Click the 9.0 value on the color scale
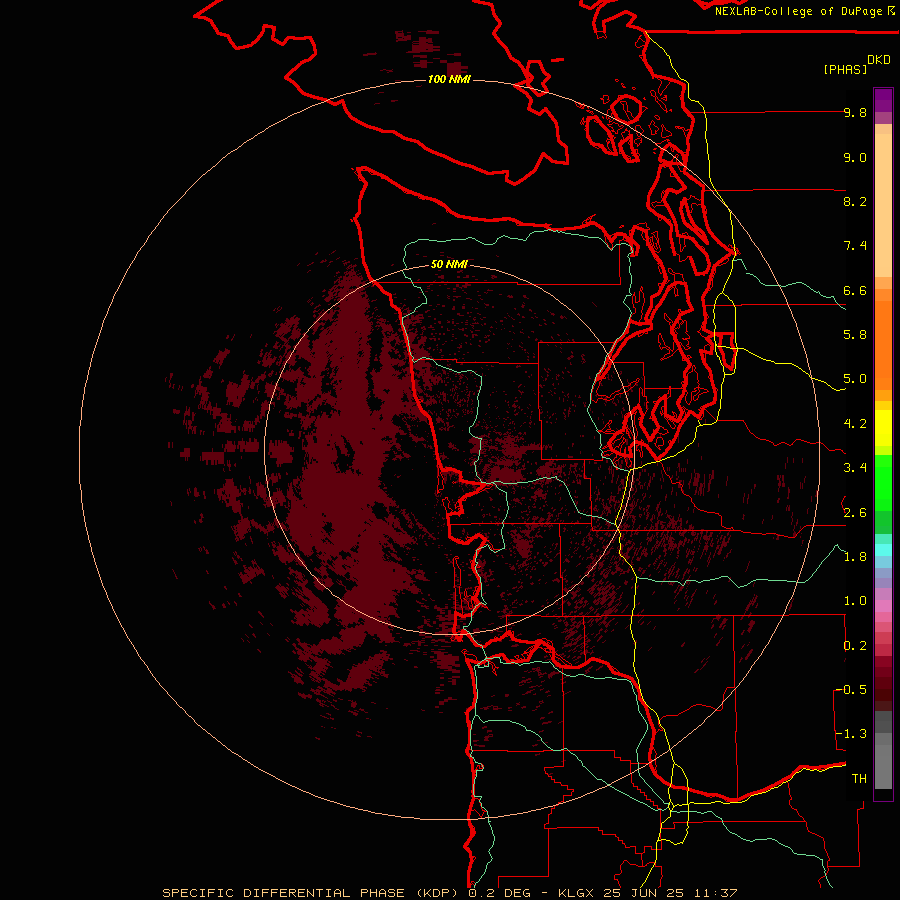This screenshot has height=900, width=900. coord(855,157)
